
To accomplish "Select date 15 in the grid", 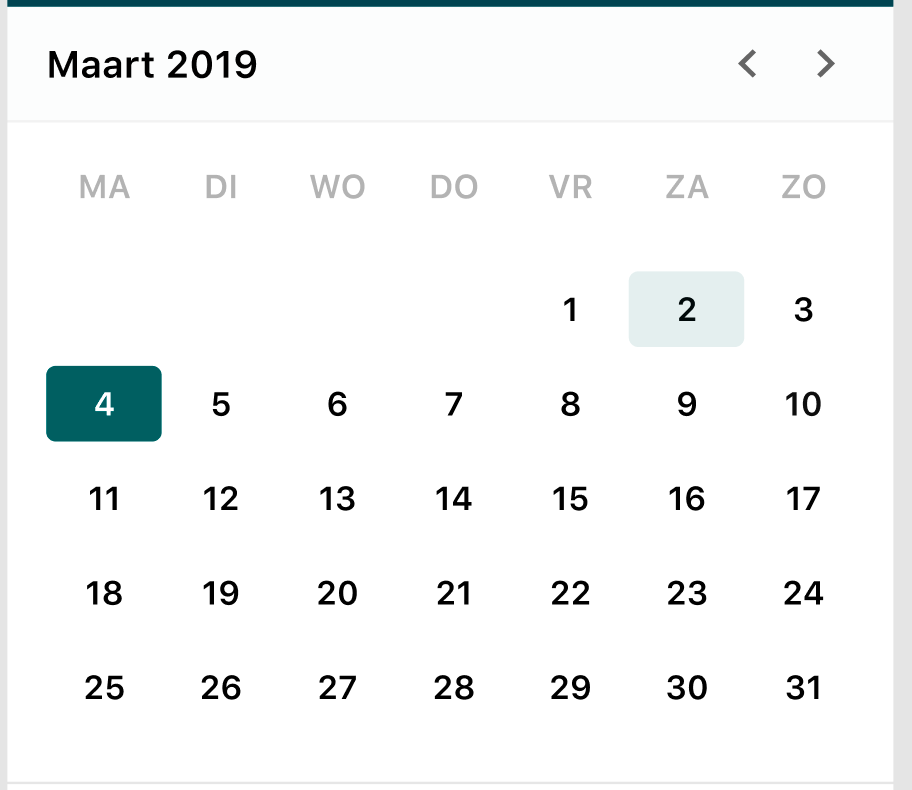I will pyautogui.click(x=570, y=499).
